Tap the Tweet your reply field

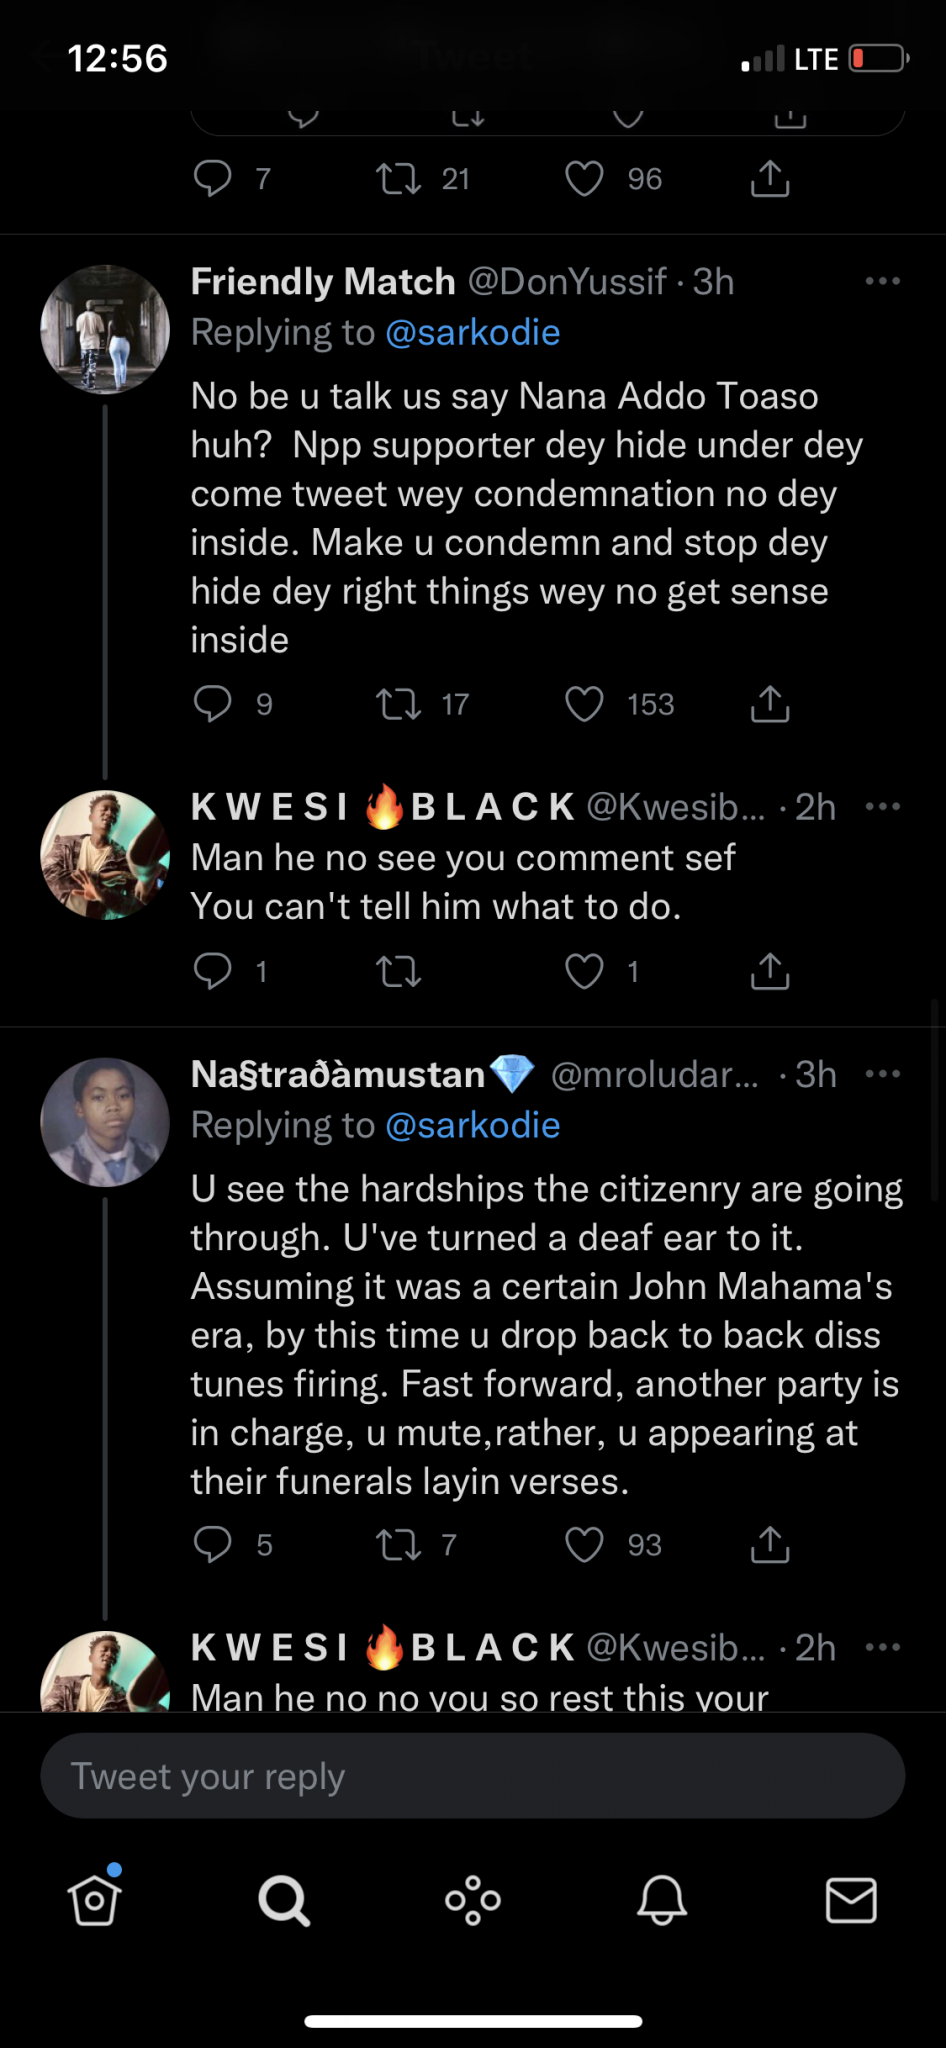coord(473,1776)
